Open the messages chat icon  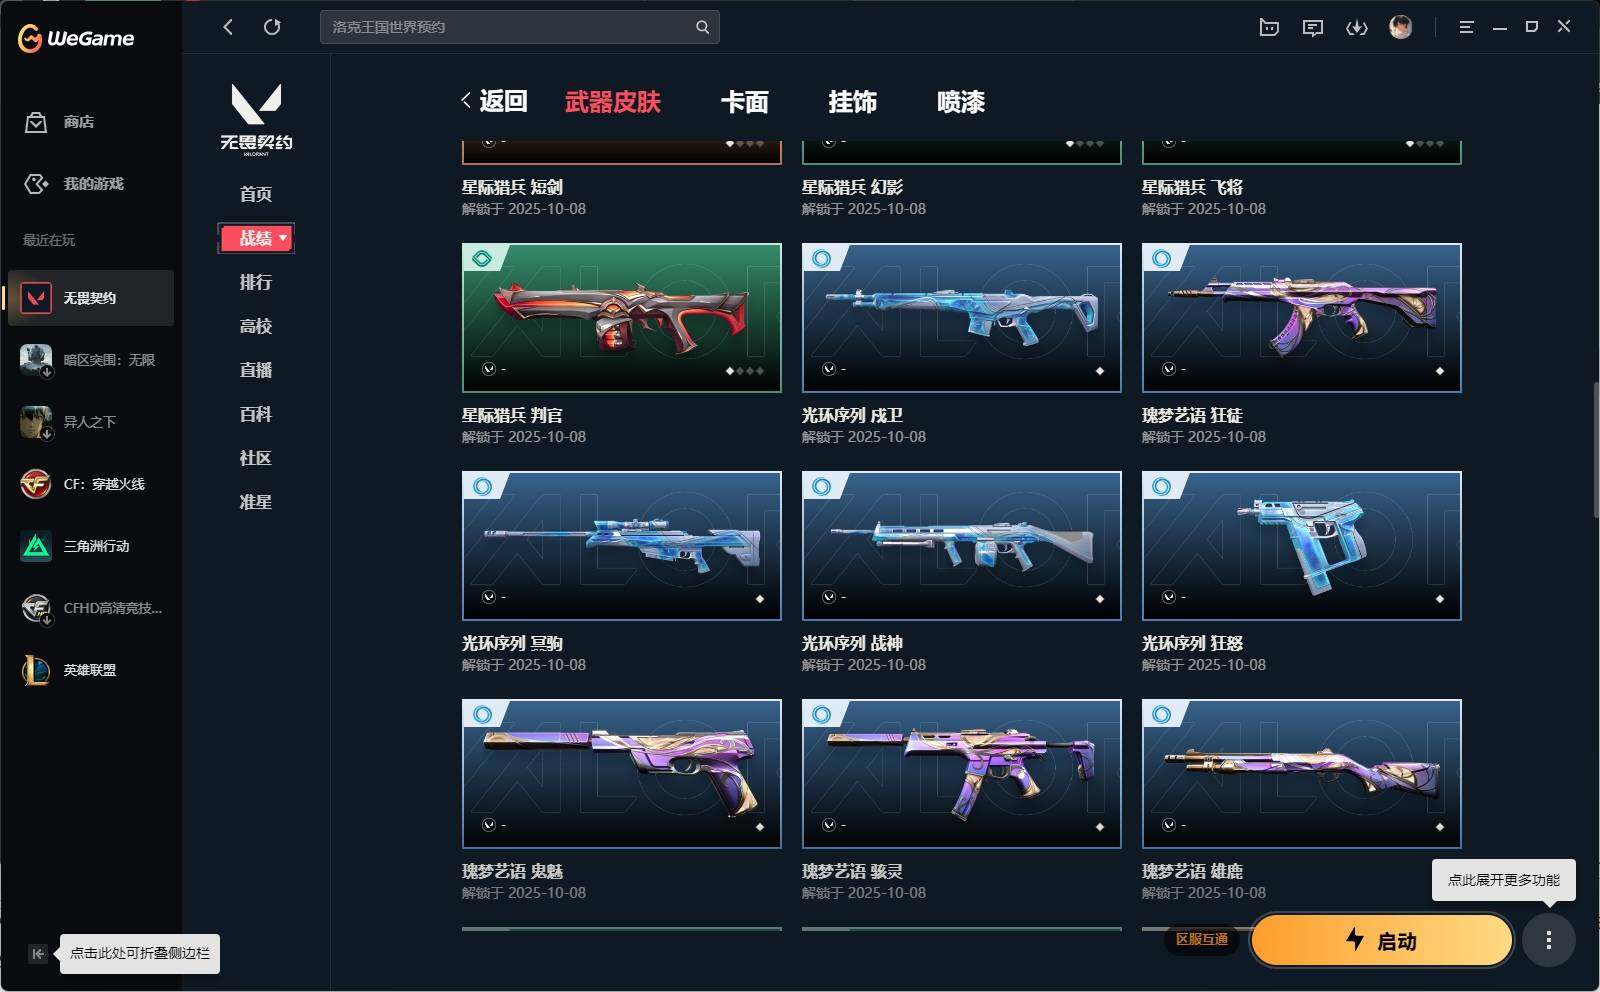[x=1313, y=28]
